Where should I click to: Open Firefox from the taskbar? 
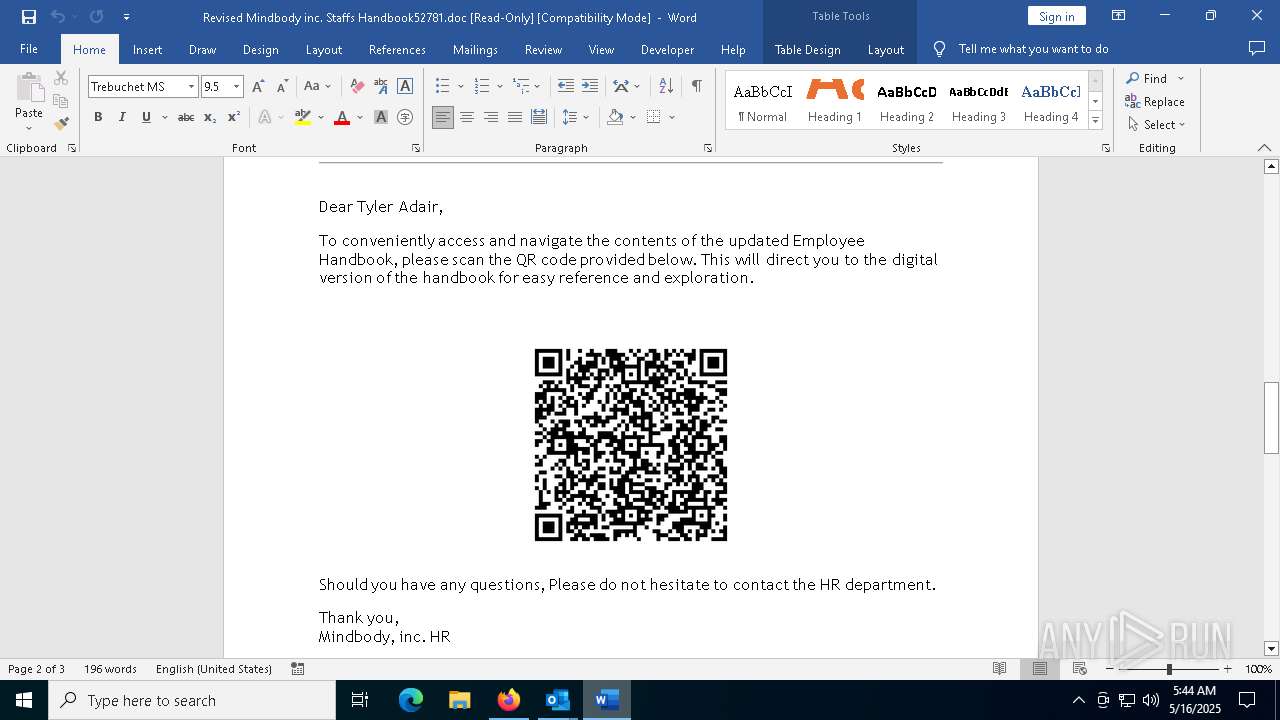pos(508,700)
